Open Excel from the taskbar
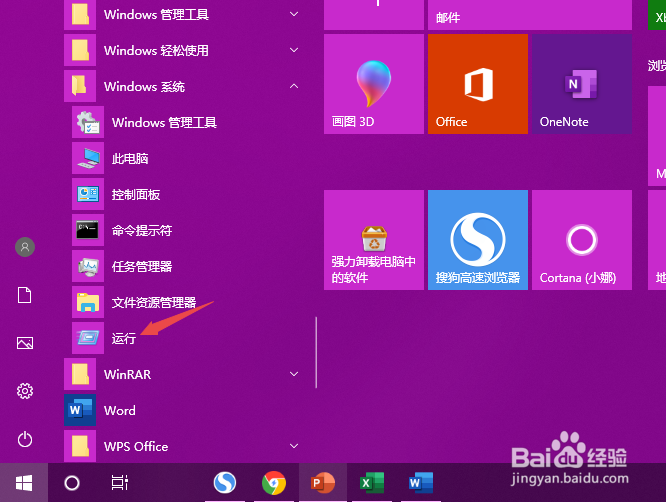This screenshot has width=666, height=502. tap(372, 483)
